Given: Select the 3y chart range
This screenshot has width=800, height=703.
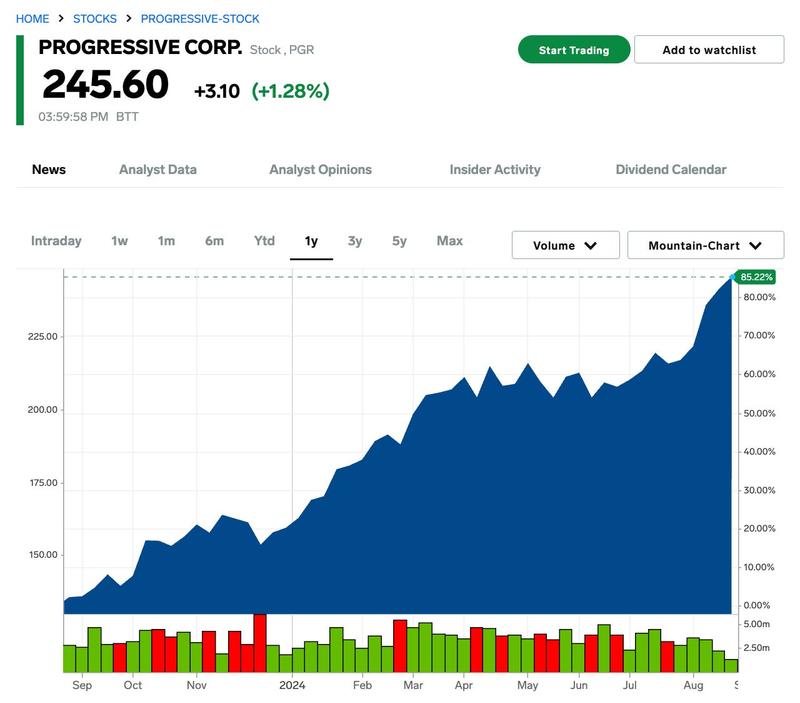Looking at the screenshot, I should 355,241.
